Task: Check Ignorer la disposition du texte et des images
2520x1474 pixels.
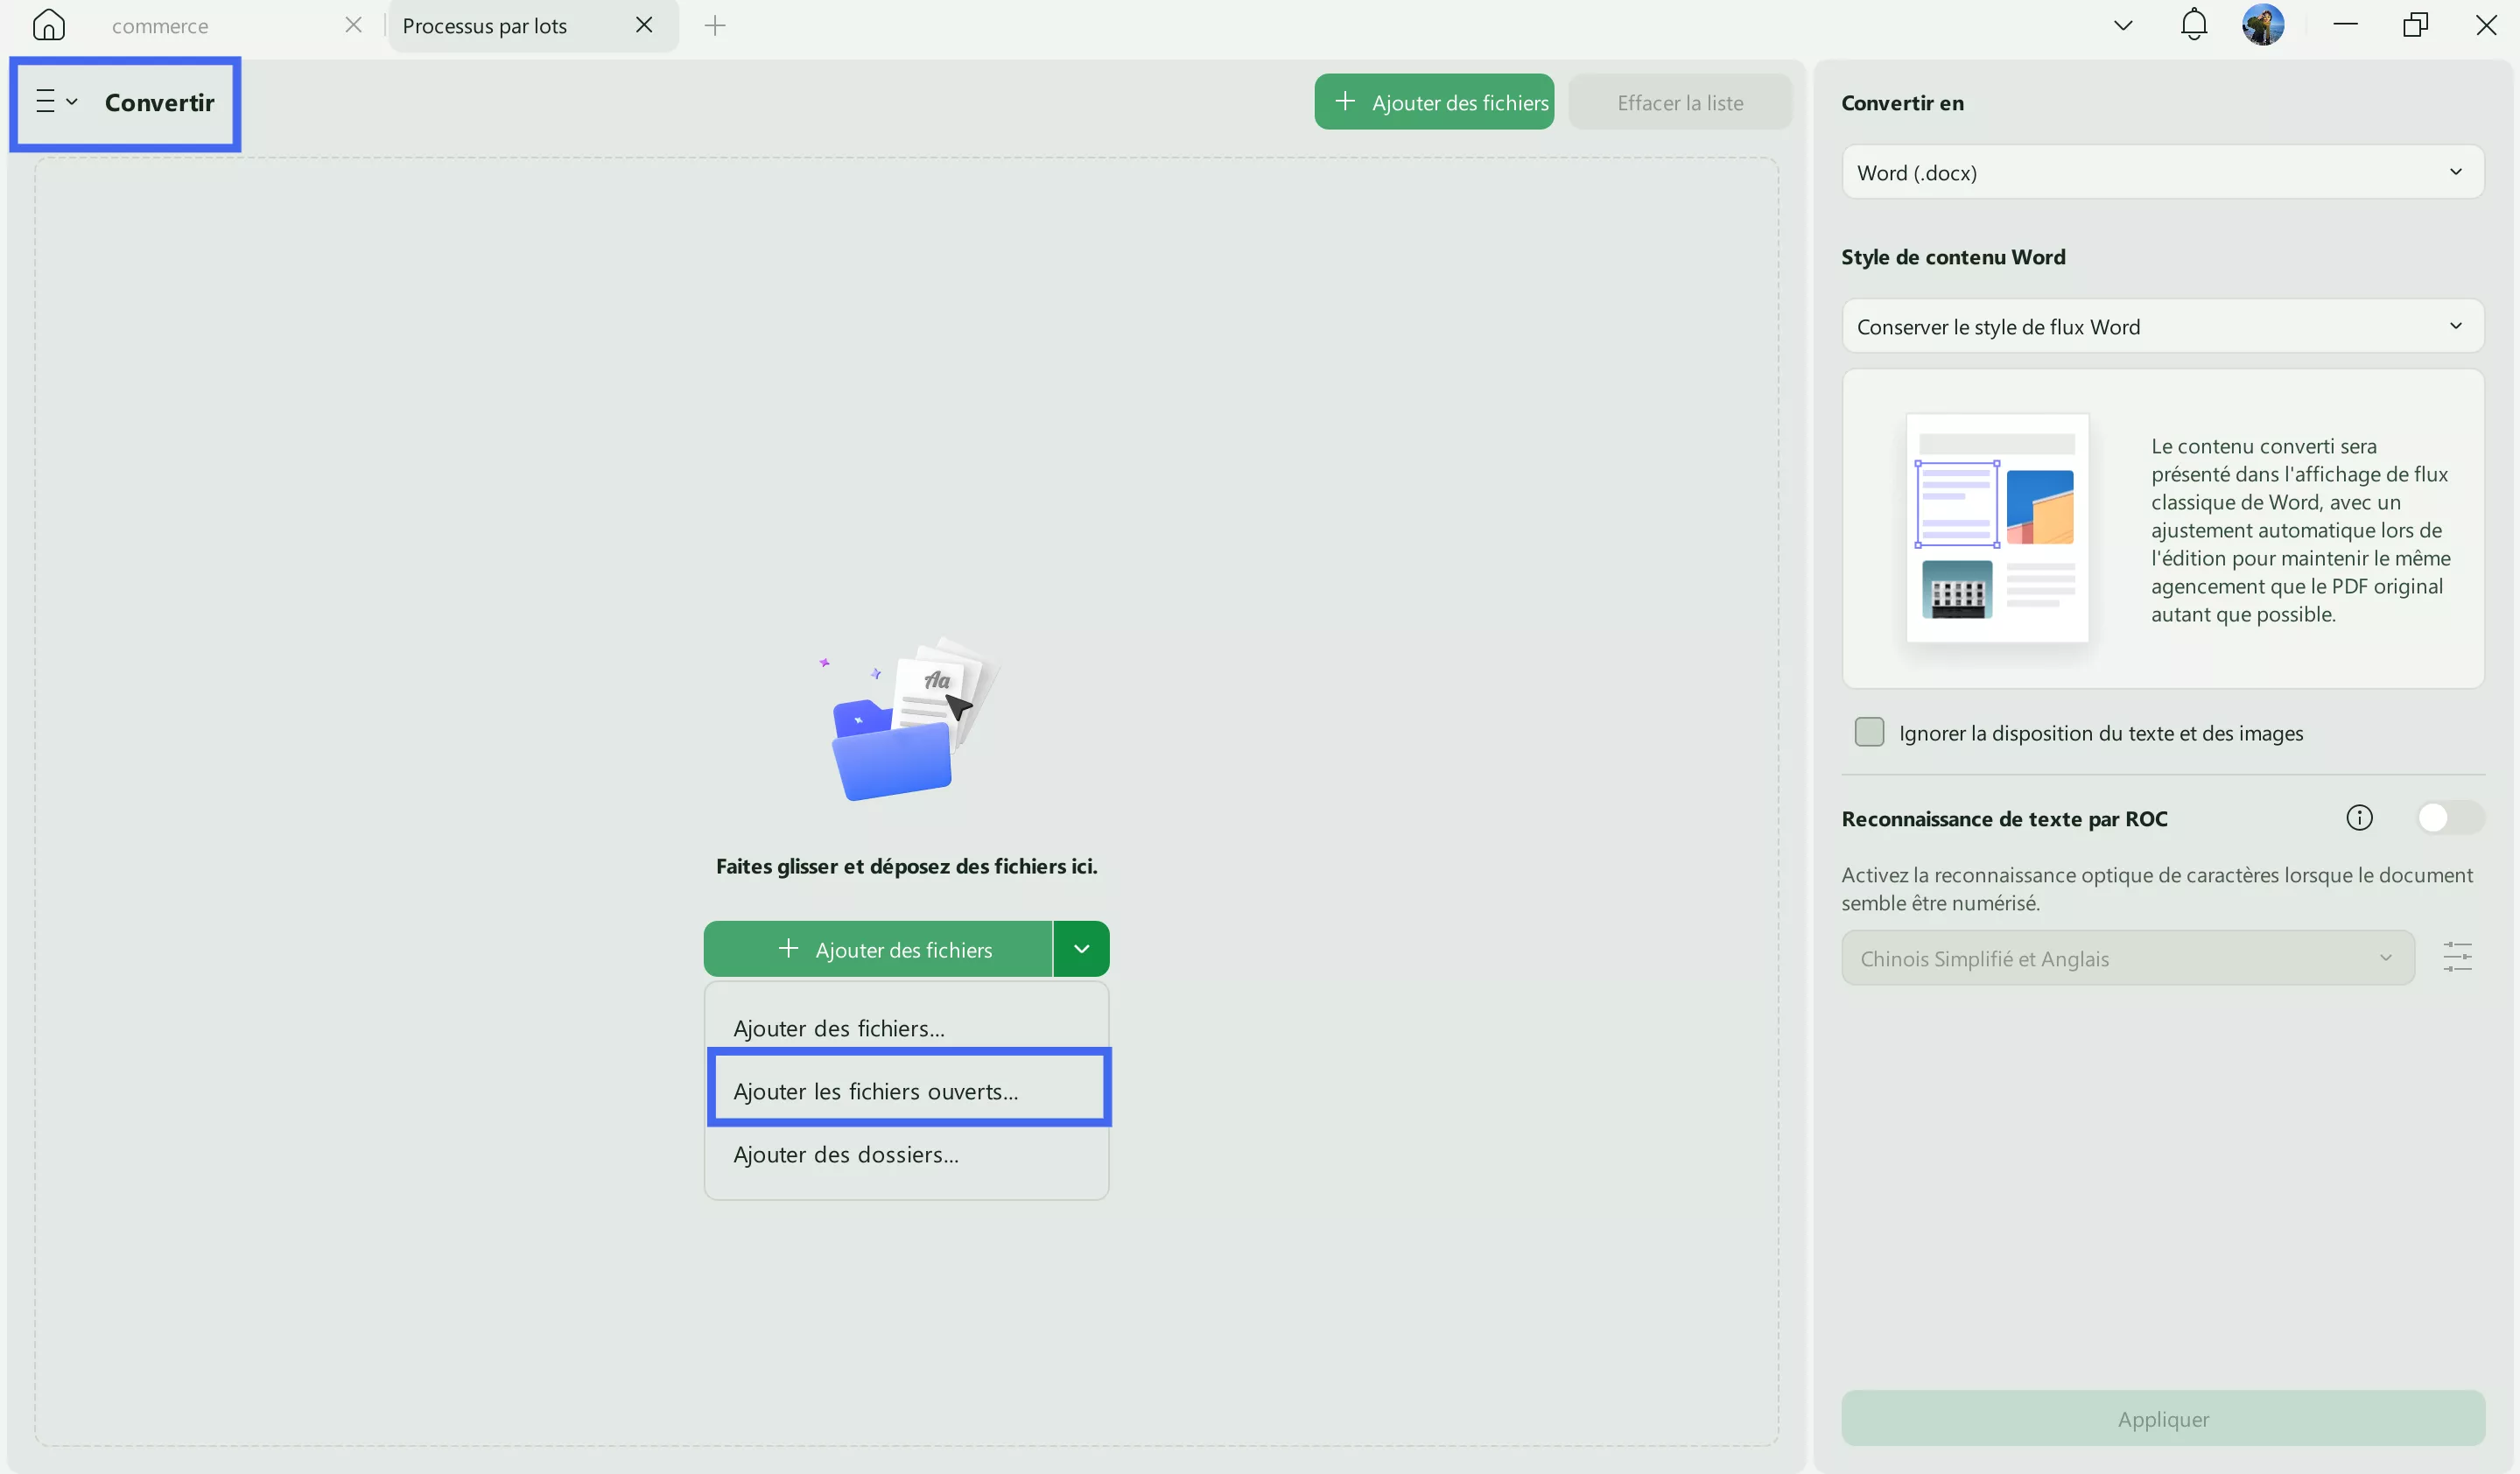Action: click(x=1869, y=732)
